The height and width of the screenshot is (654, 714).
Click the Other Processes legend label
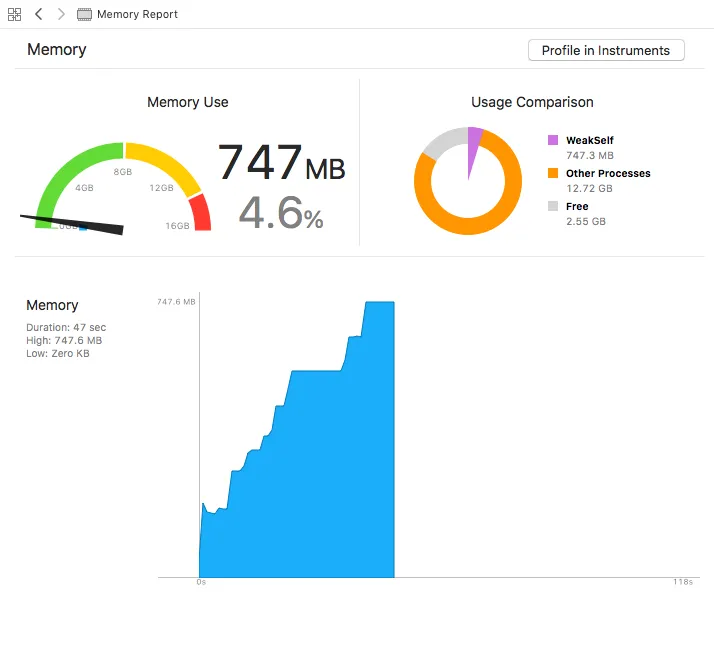608,174
